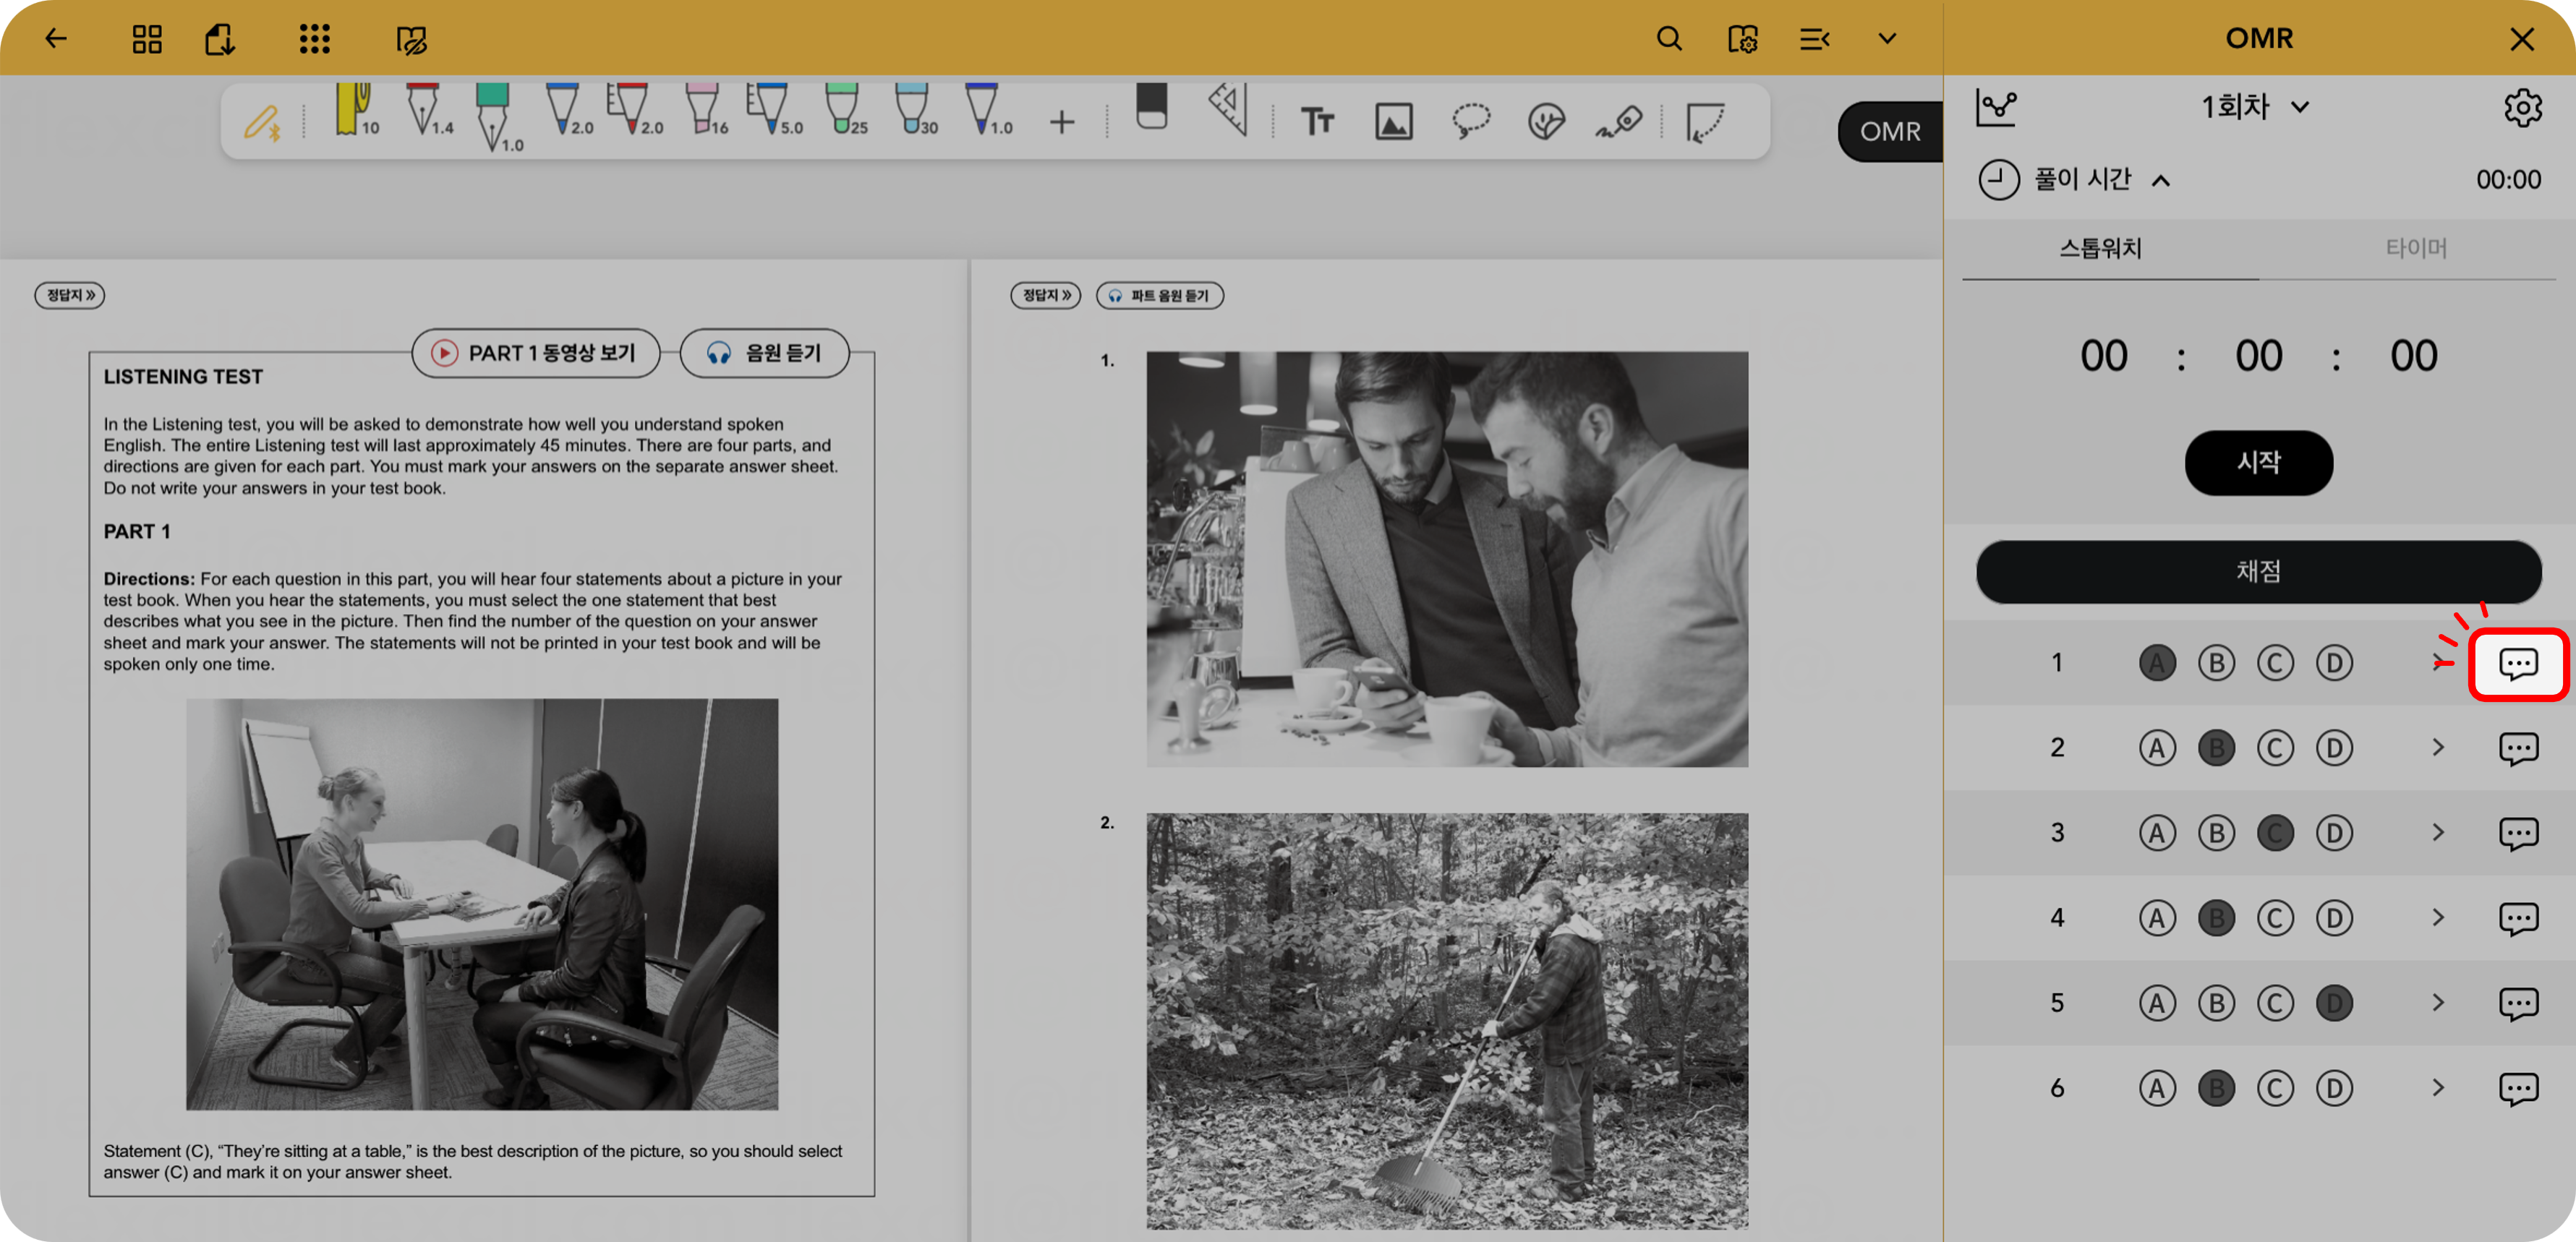Click question 2 photo of man raking

1447,1021
